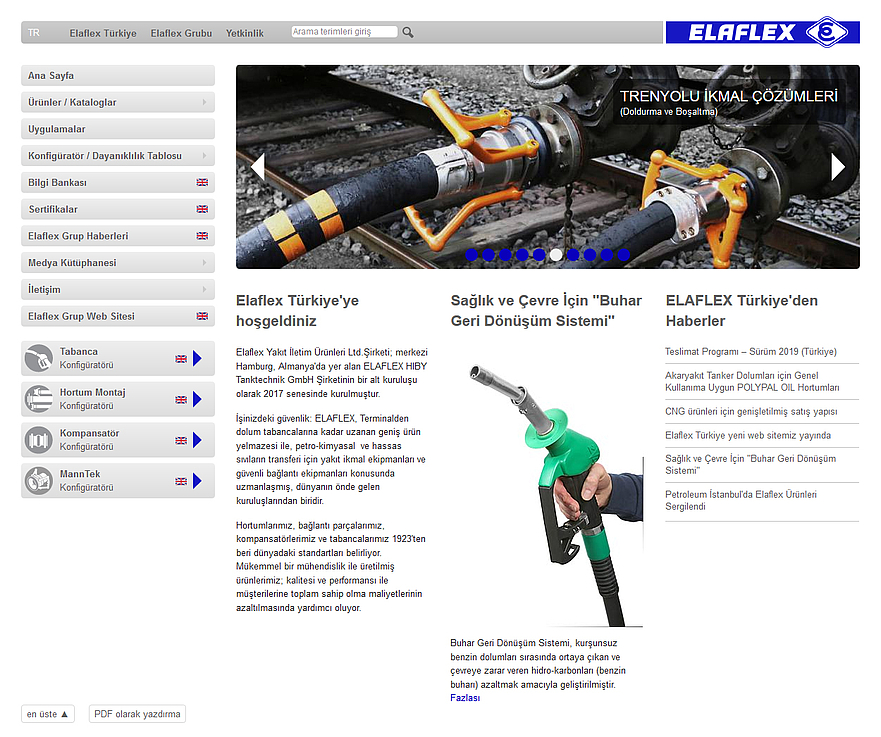Click 'ELAFLEX Türkiye'den Haberler' heading
Image resolution: width=881 pixels, height=737 pixels.
click(742, 311)
